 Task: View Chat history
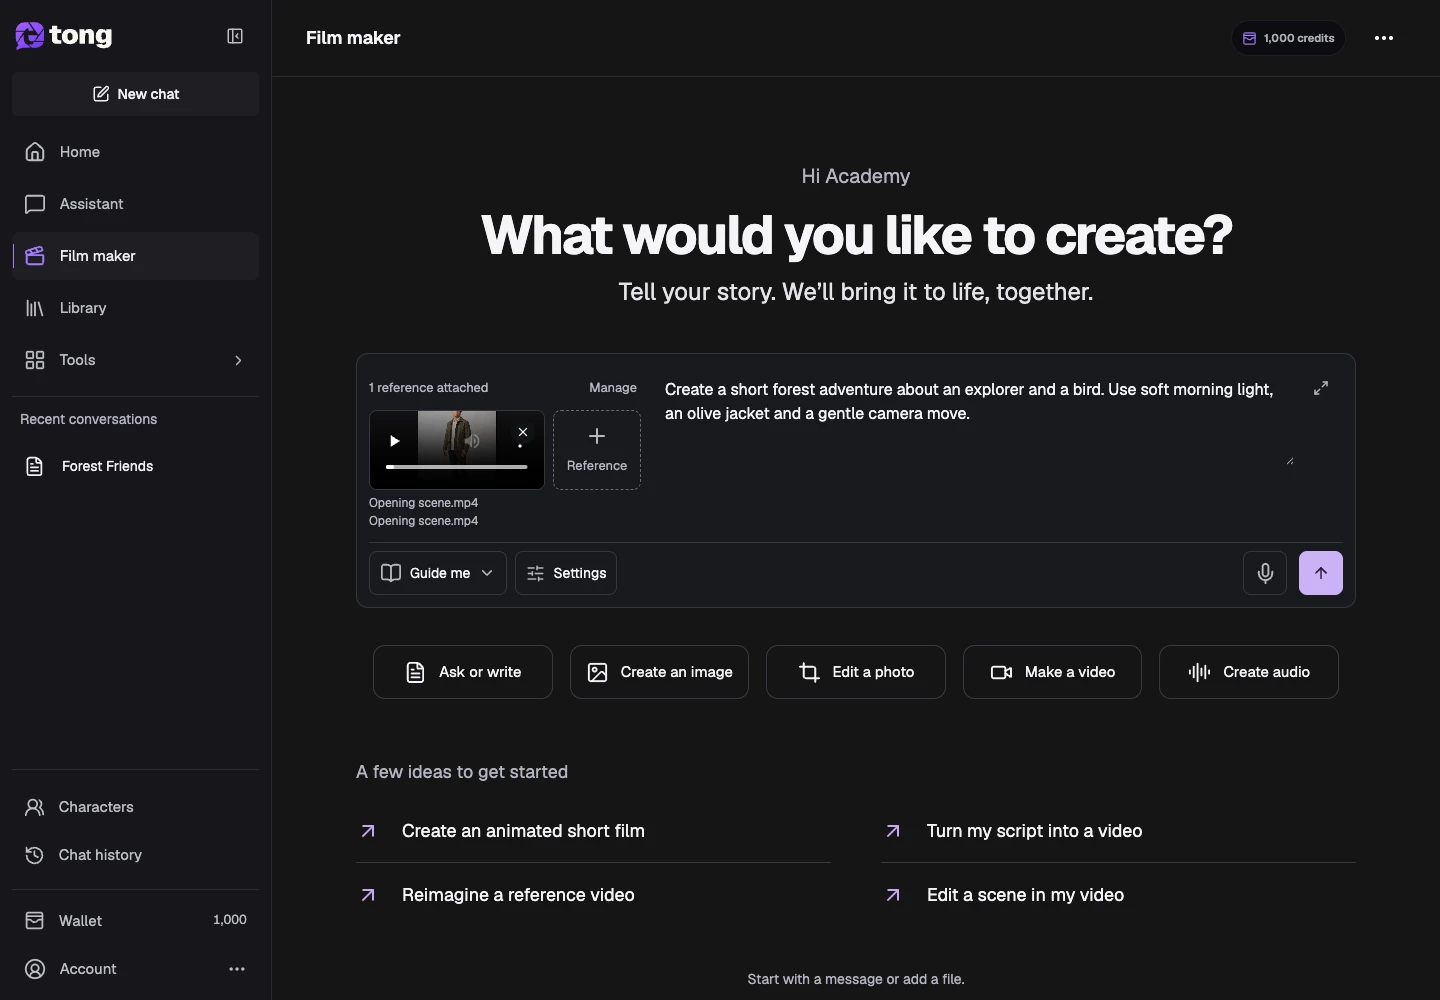tap(136, 855)
